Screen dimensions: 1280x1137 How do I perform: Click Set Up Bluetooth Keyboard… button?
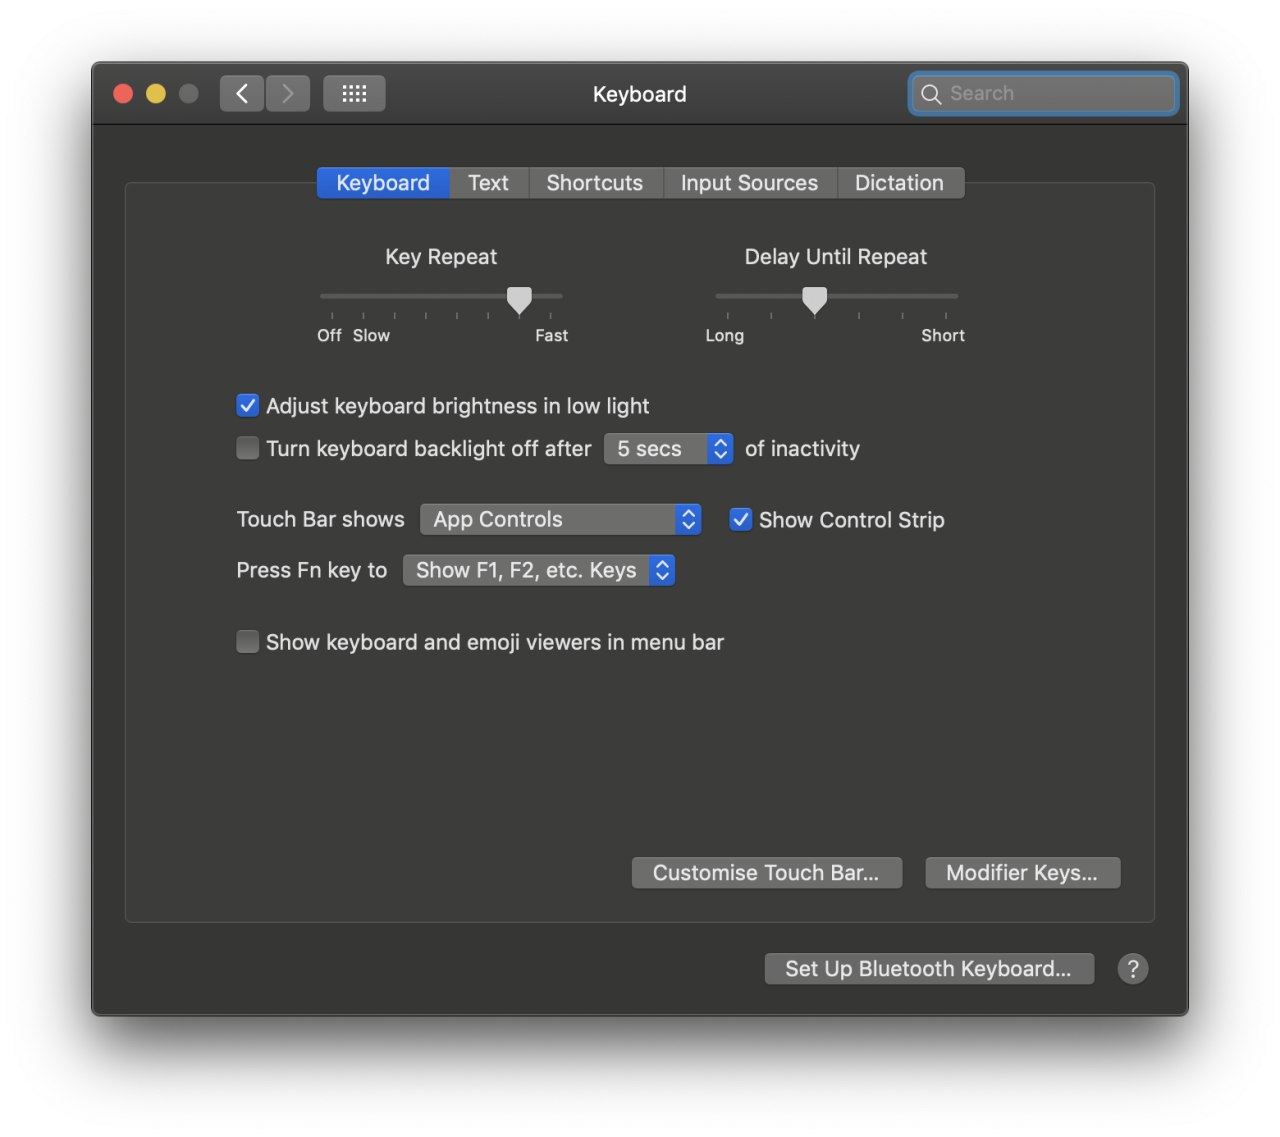point(929,968)
